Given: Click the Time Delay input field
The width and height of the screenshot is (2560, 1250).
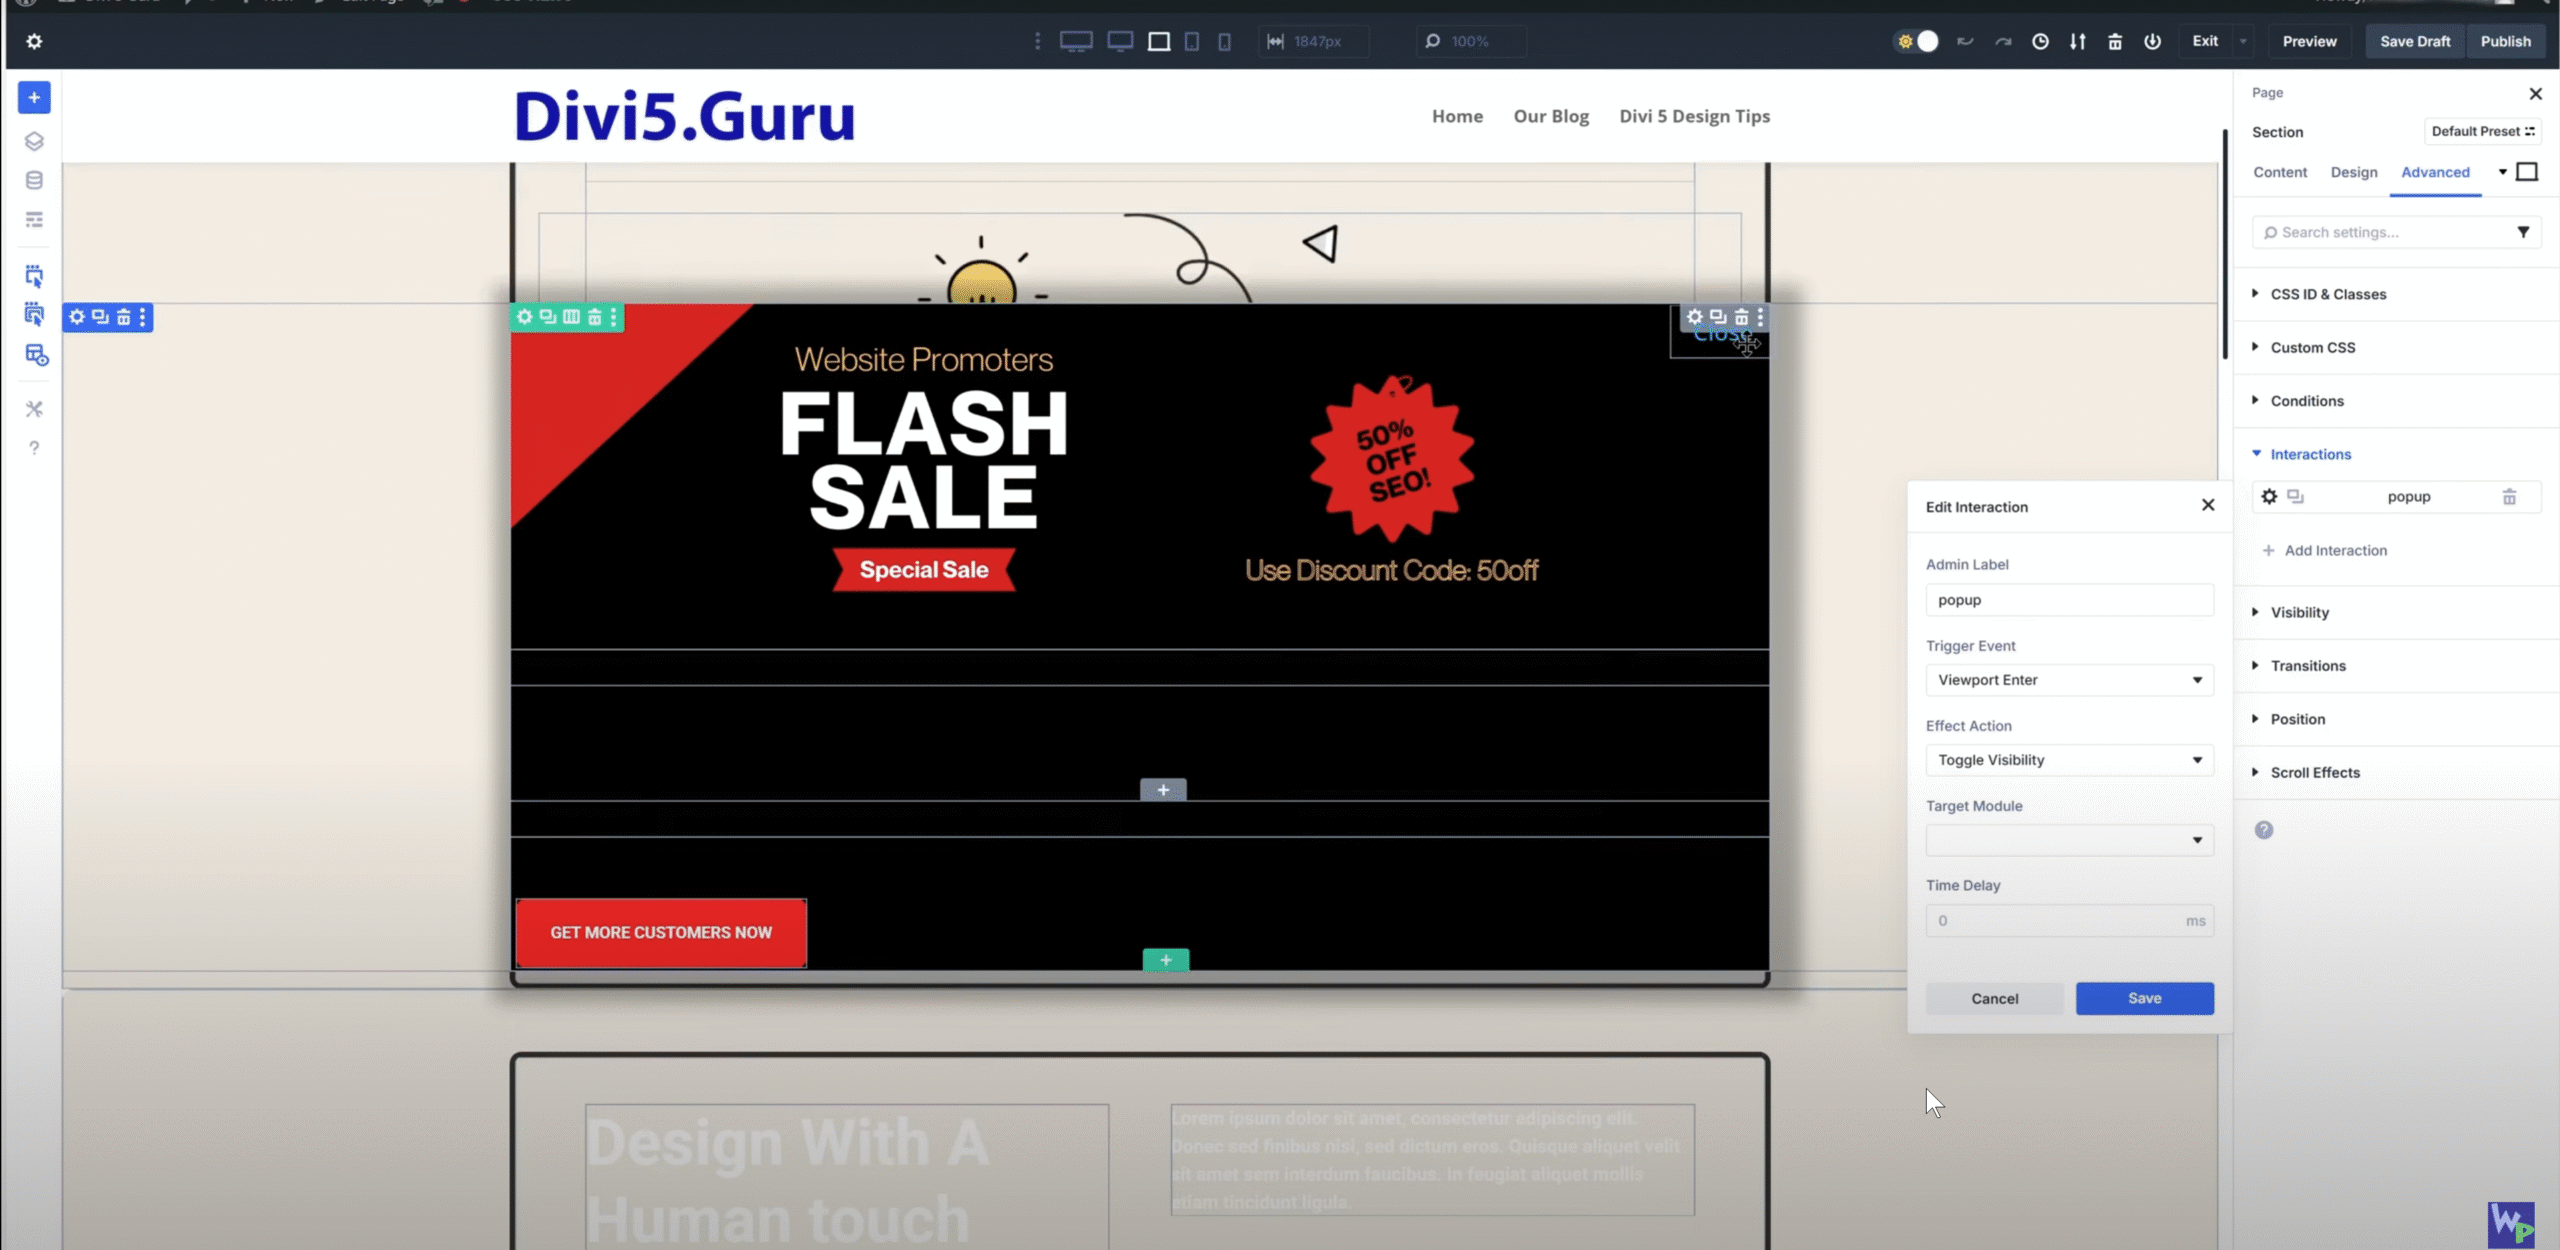Looking at the screenshot, I should coord(2069,921).
